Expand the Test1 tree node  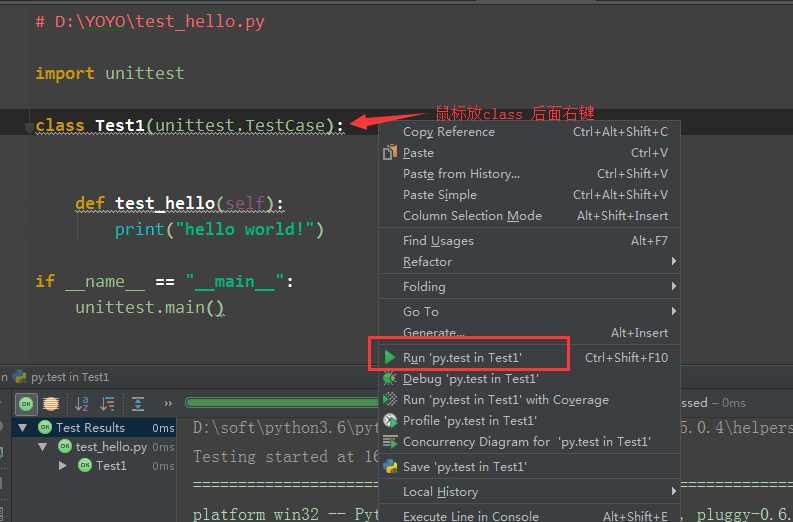63,465
